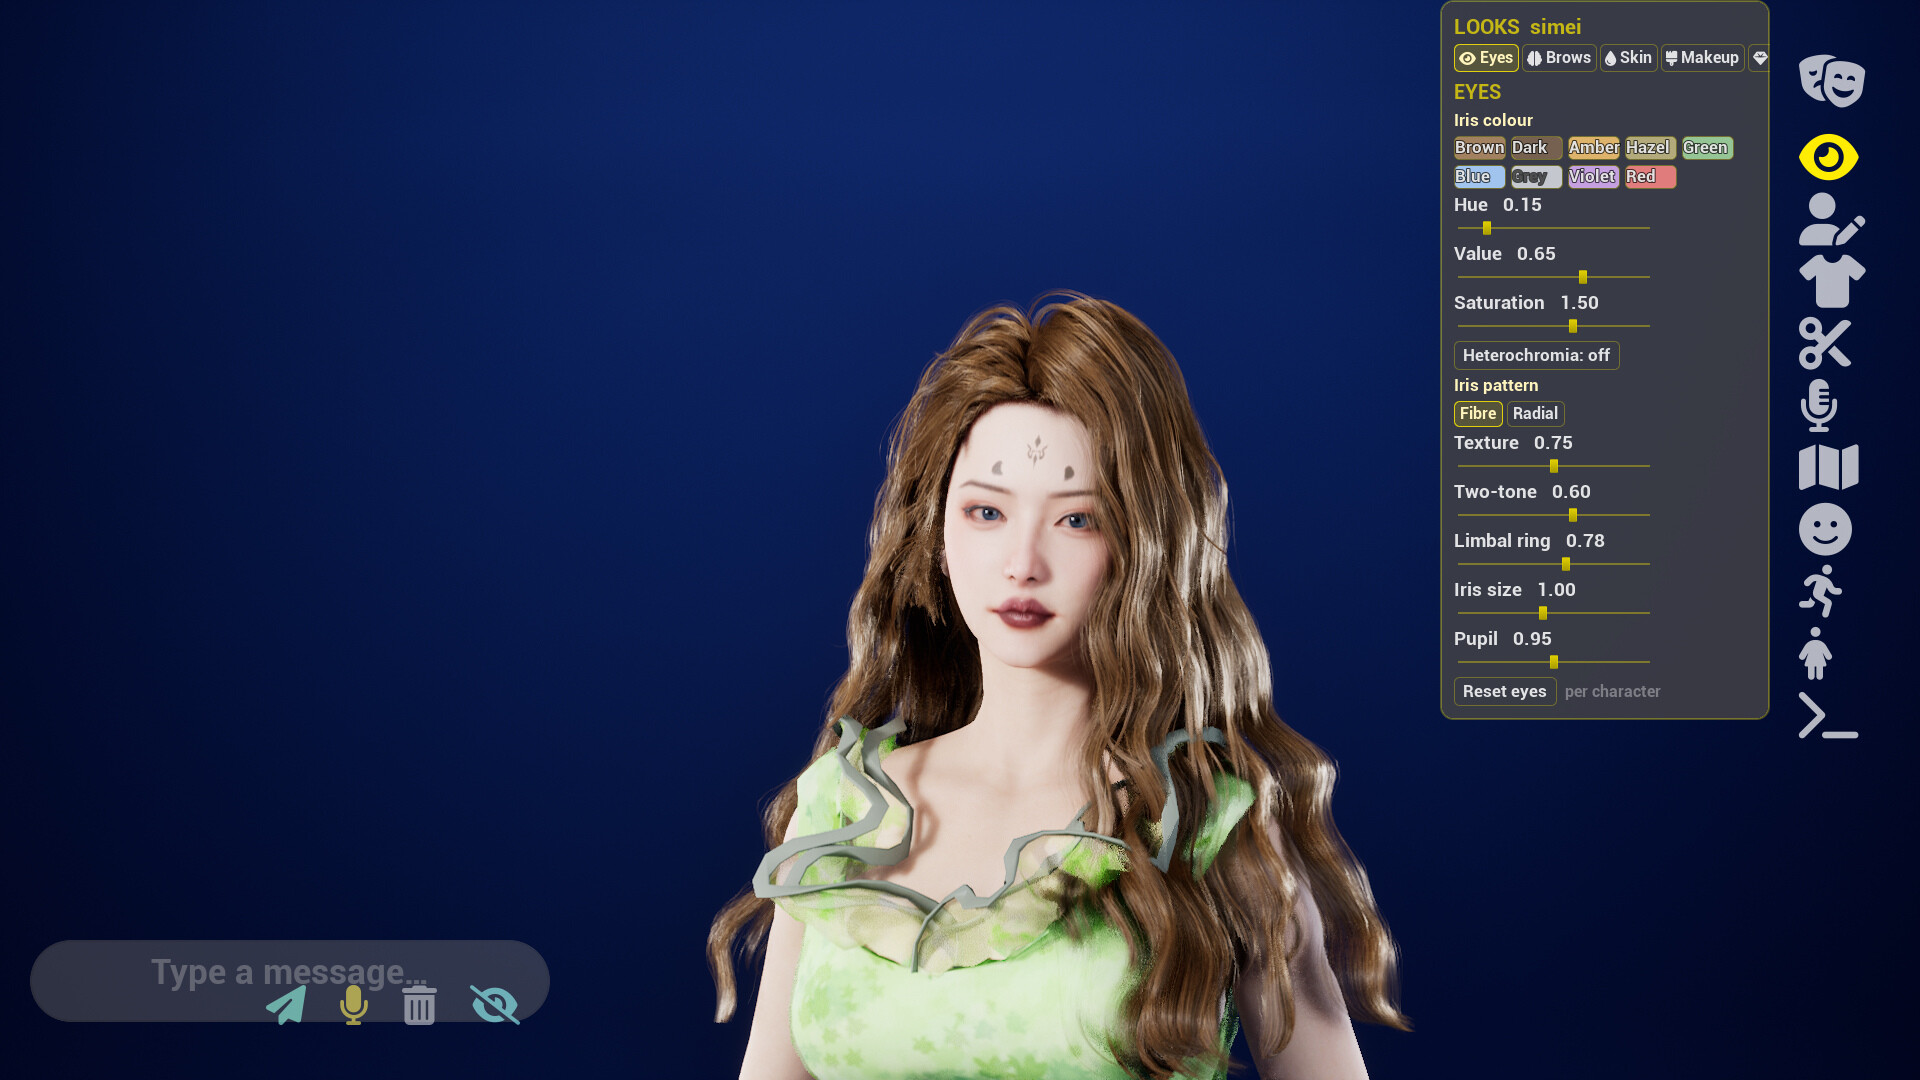
Task: Toggle Heterochromia off button
Action: click(x=1536, y=355)
